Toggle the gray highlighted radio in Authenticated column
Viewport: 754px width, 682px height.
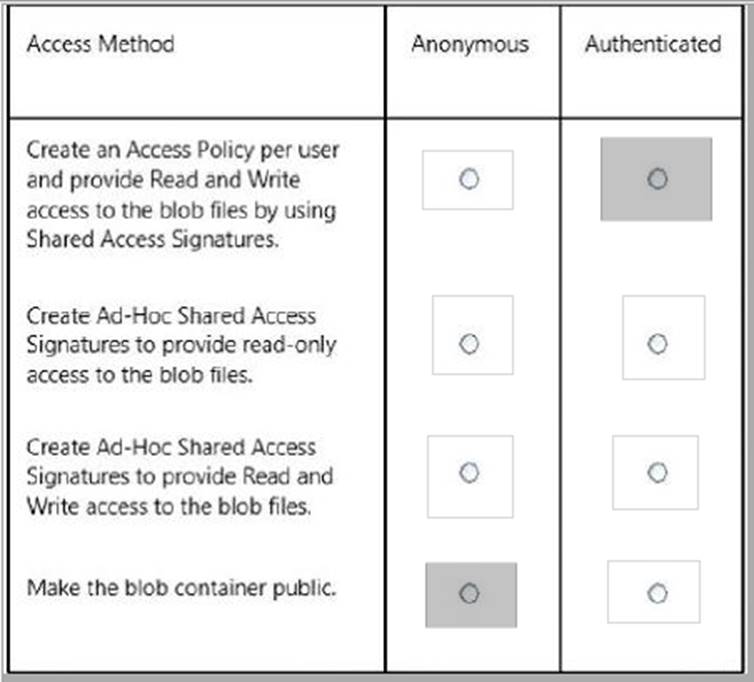656,179
